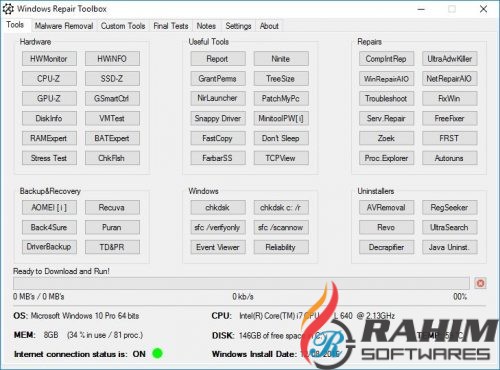Viewport: 500px width, 370px height.
Task: Launch PatchMyPc
Action: 281,98
